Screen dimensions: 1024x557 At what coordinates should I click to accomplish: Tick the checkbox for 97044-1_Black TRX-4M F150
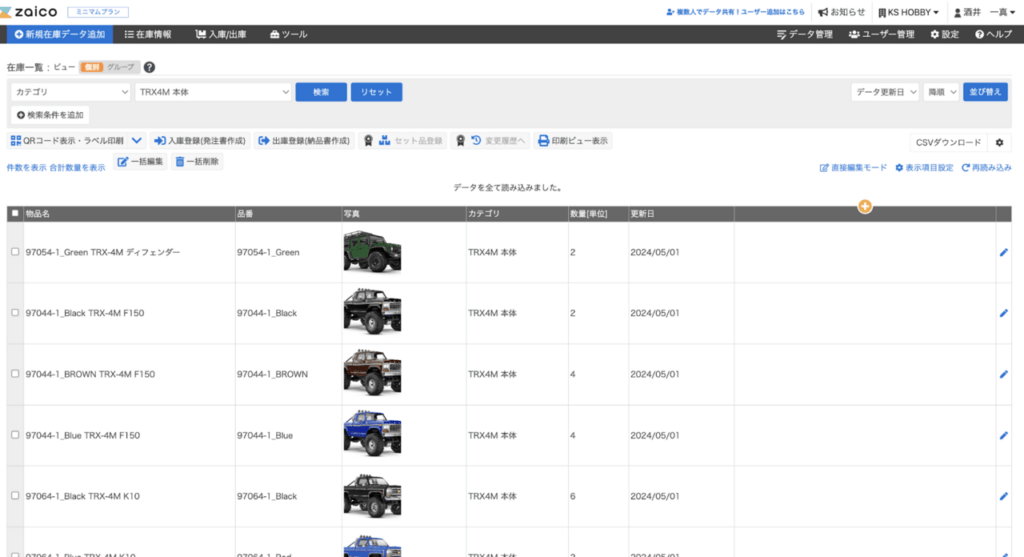[x=14, y=313]
